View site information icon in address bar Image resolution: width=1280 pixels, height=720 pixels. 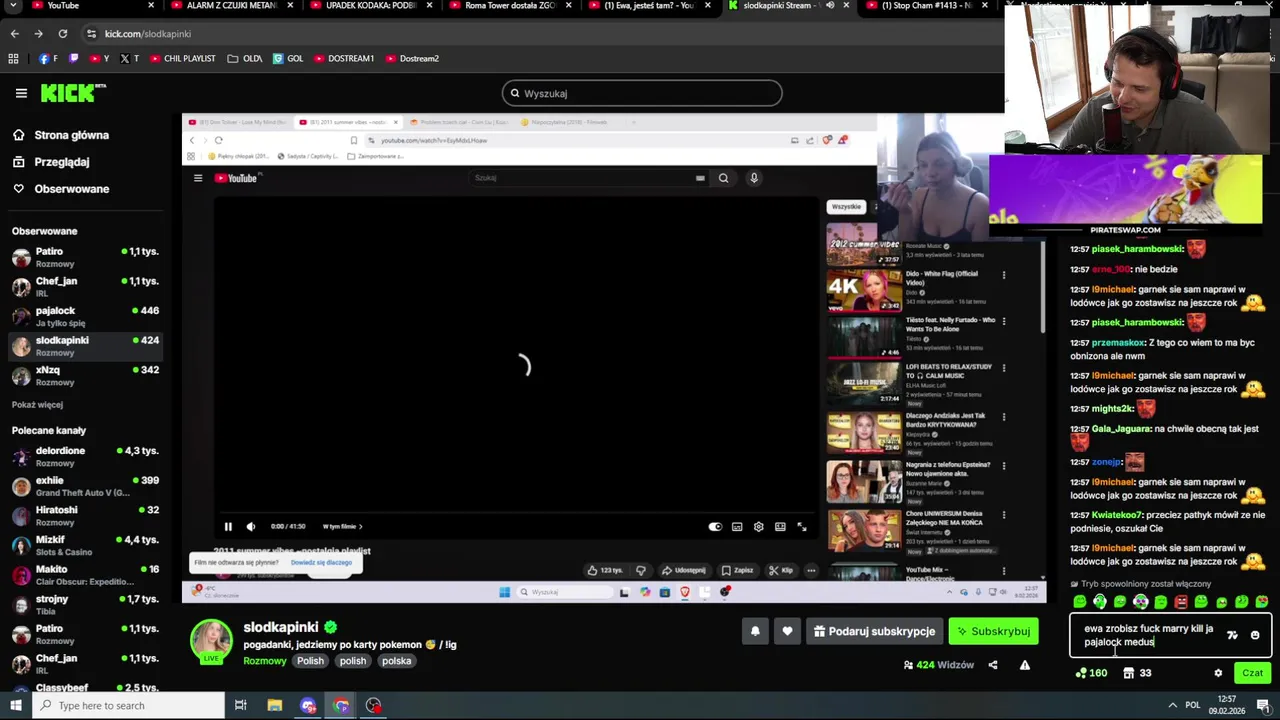[91, 34]
